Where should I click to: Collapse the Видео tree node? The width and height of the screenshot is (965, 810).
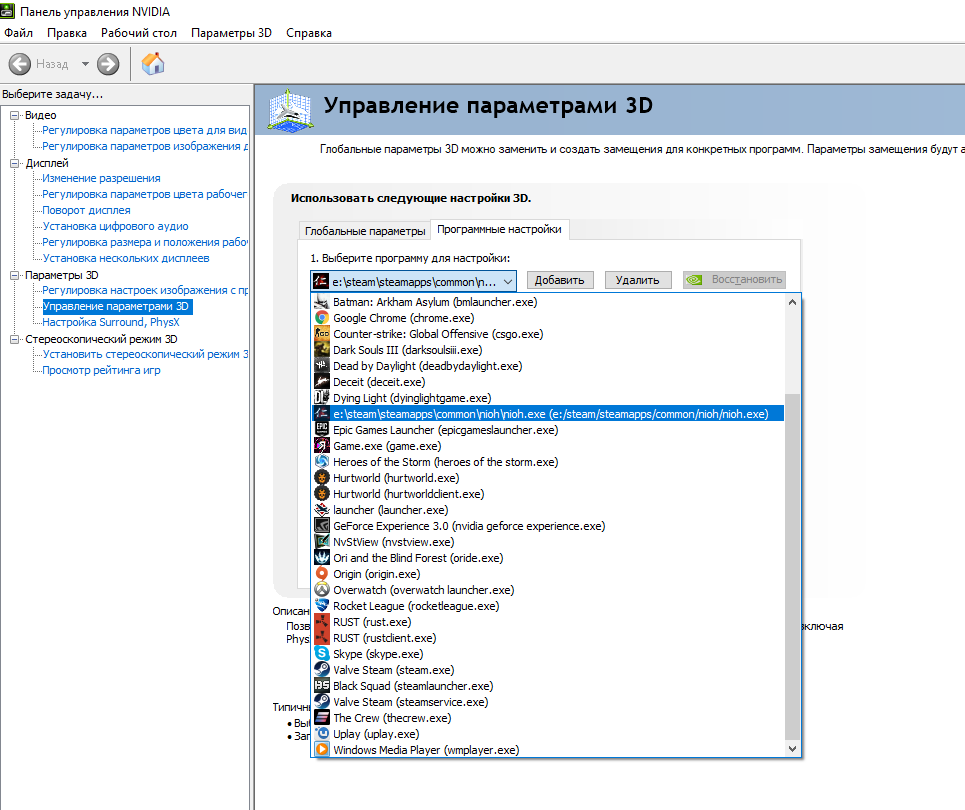click(14, 115)
